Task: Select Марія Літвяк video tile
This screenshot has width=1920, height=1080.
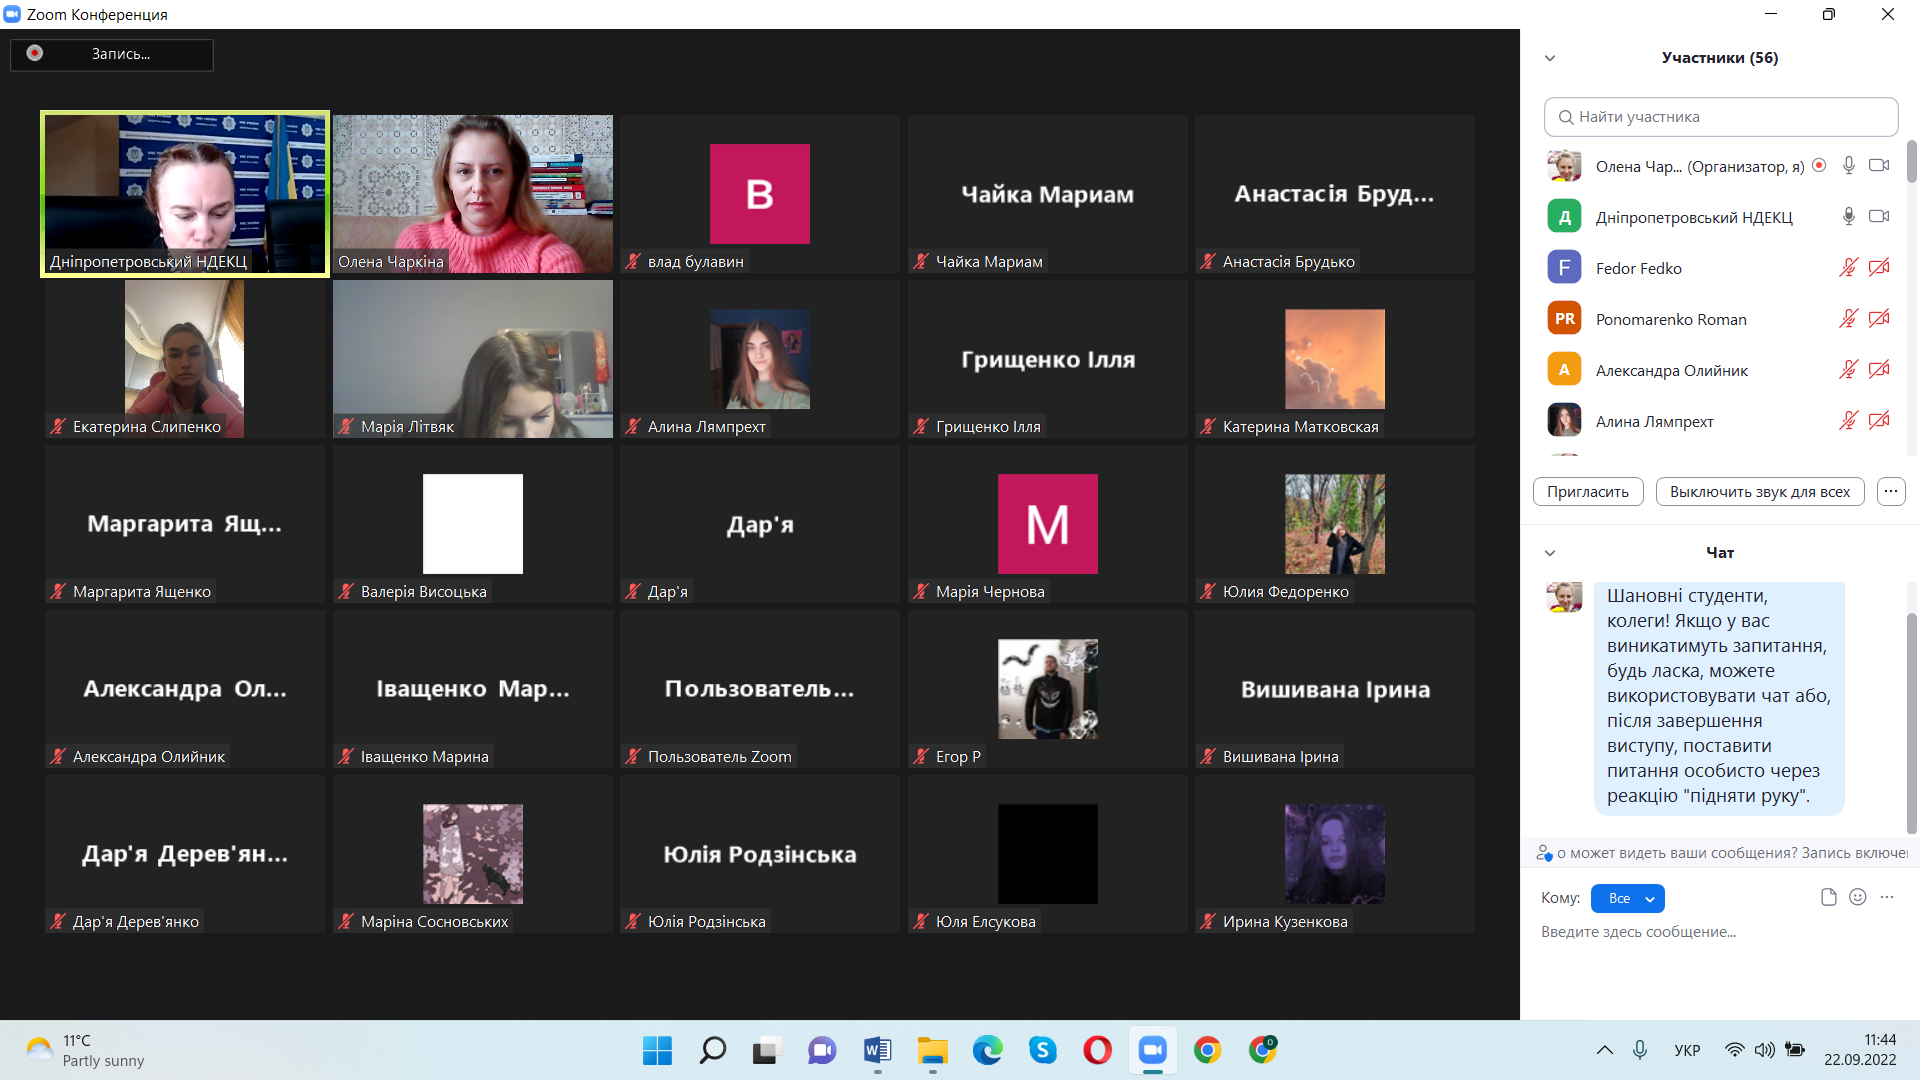Action: click(x=473, y=359)
